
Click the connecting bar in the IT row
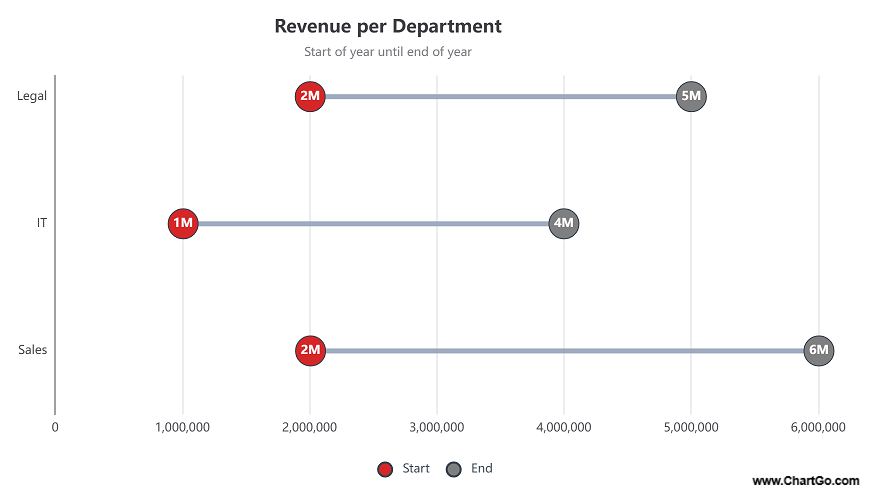tap(373, 223)
